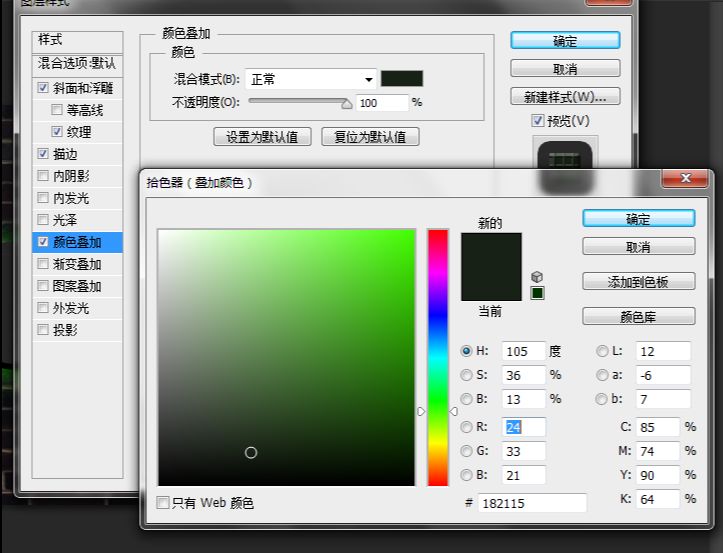Click inside the green saturation-brightness color field

(286, 357)
